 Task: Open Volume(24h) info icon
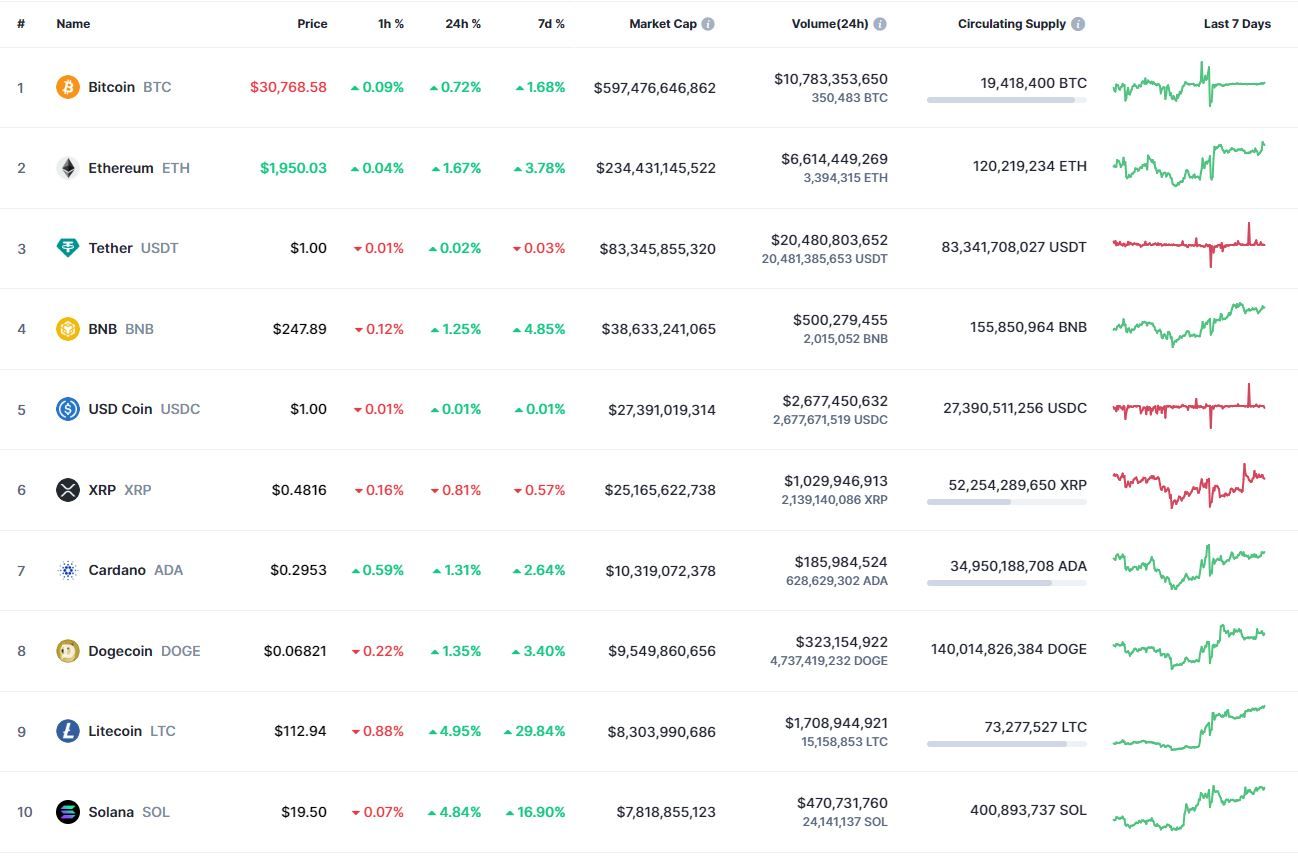(880, 24)
